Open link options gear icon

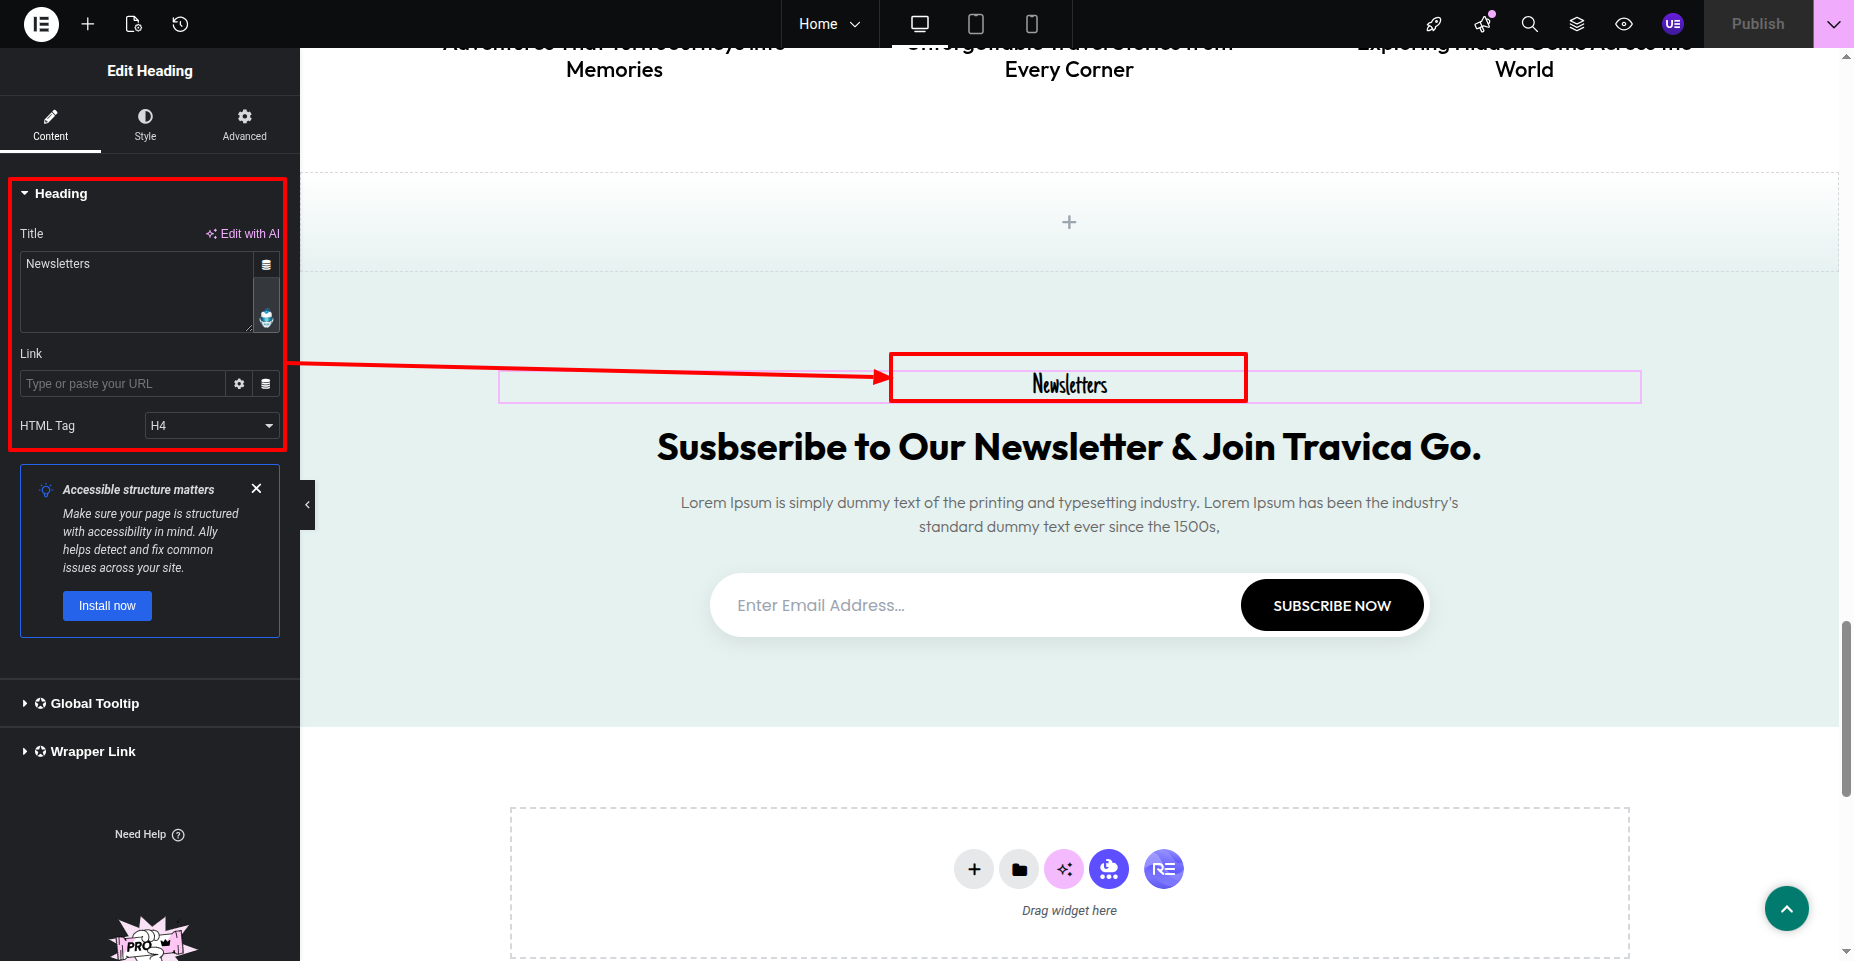pyautogui.click(x=239, y=384)
